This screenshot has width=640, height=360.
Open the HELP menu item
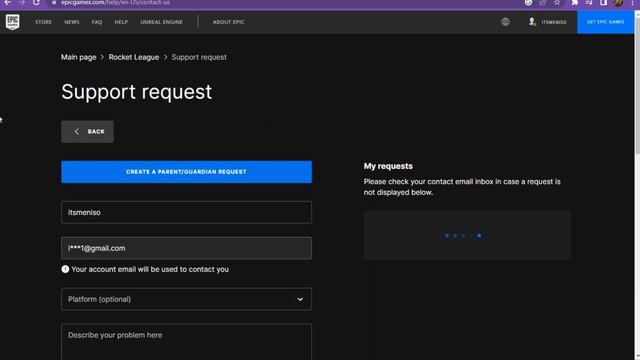pos(121,22)
